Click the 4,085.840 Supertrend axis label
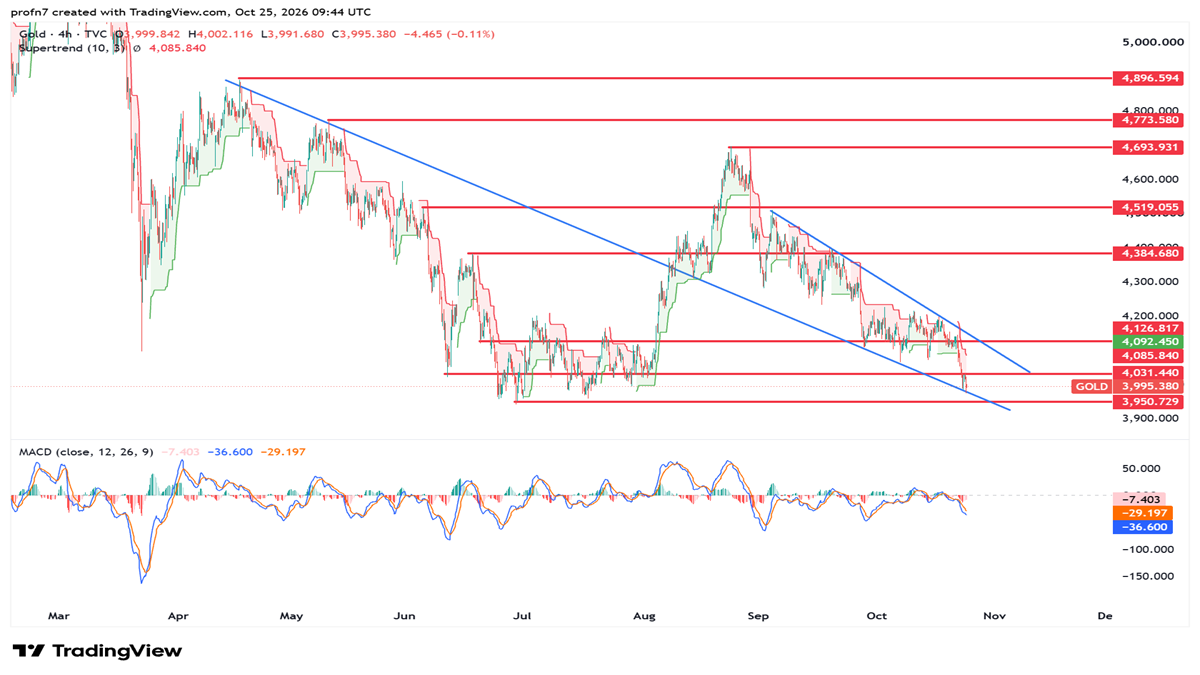 (x=1147, y=355)
